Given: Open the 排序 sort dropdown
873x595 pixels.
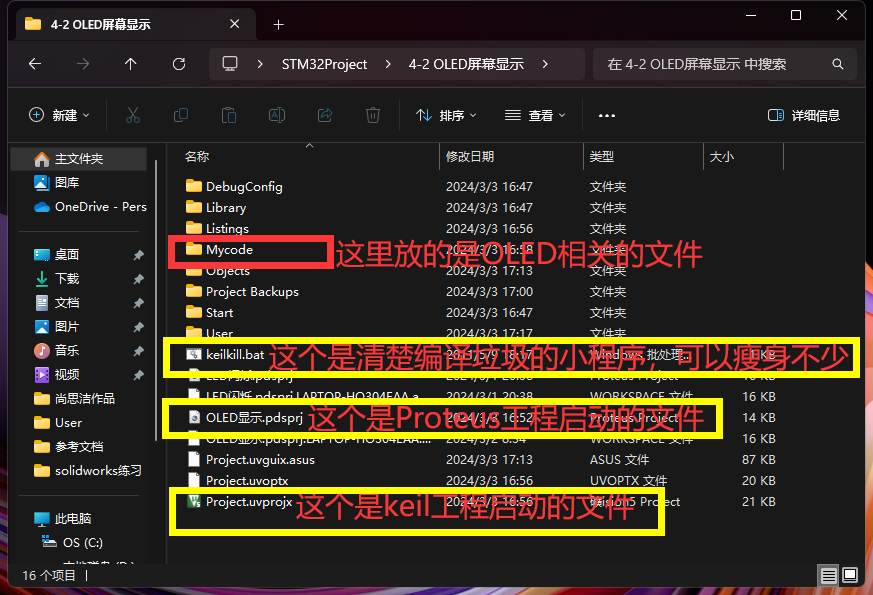Looking at the screenshot, I should [x=446, y=115].
